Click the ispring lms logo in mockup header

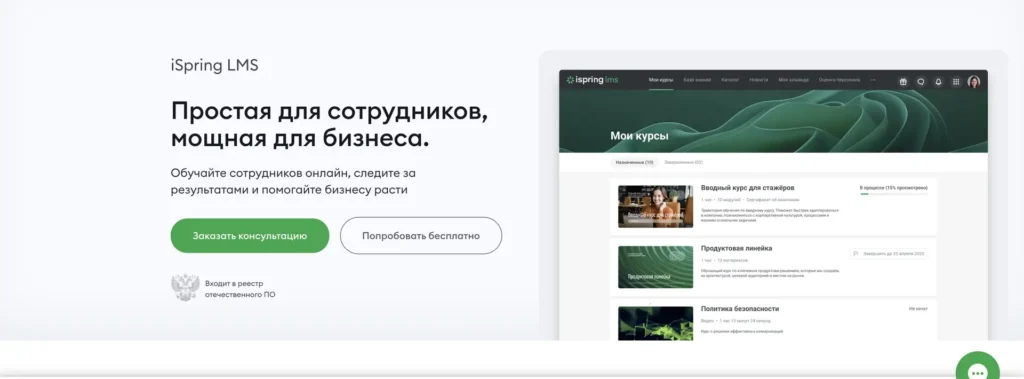592,80
